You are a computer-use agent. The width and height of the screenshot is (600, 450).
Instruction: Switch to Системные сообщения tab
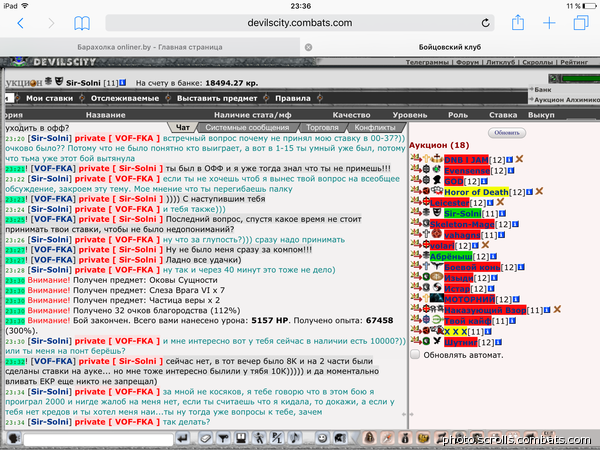[247, 127]
